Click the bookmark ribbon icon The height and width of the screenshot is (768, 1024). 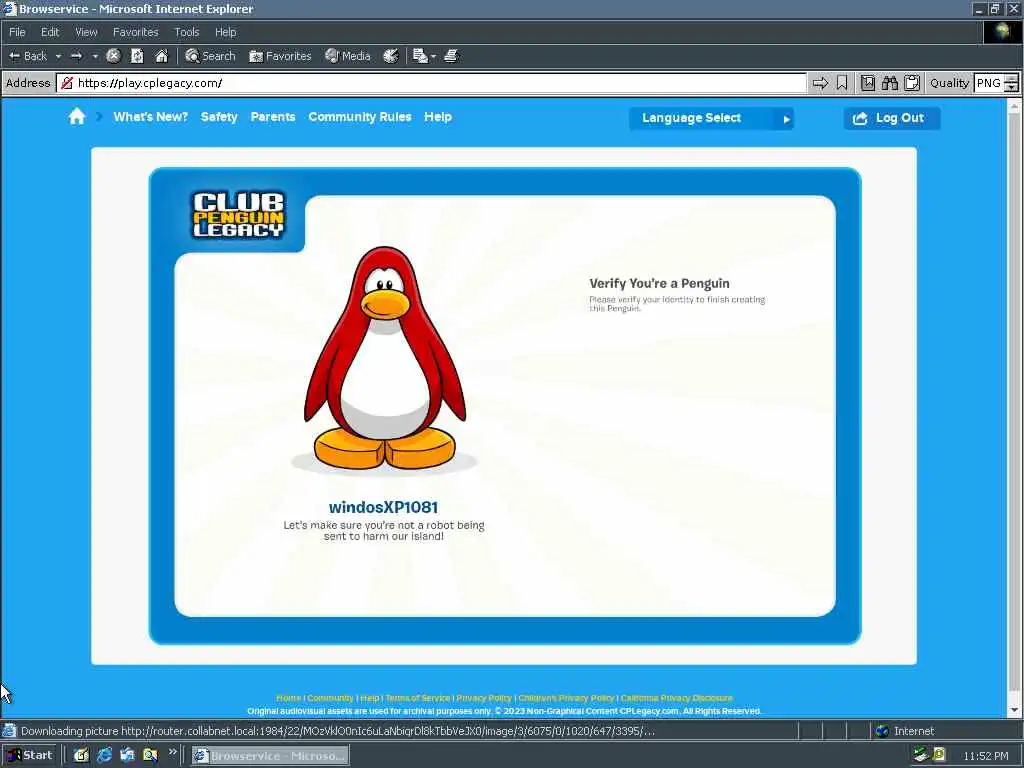842,83
